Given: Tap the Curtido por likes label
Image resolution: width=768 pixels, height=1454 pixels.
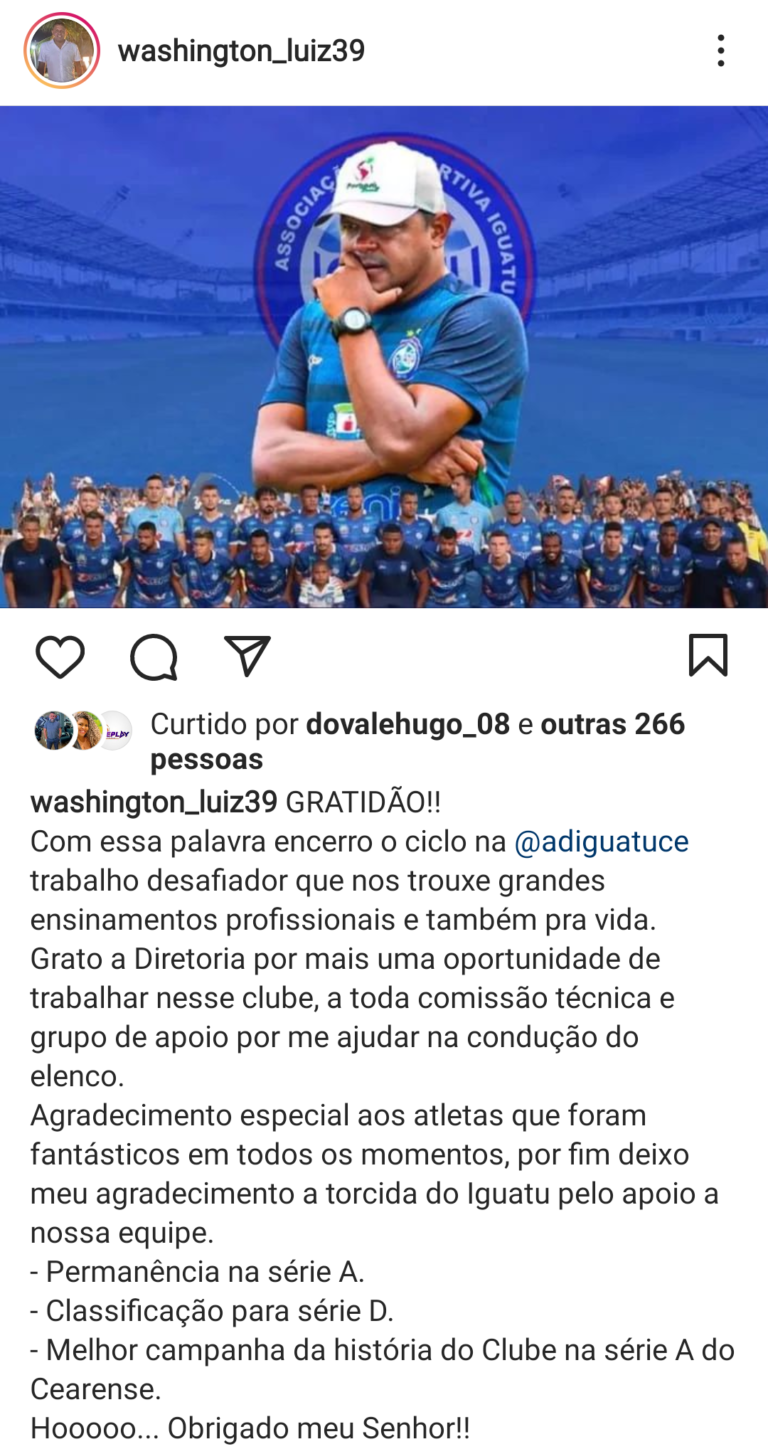Looking at the screenshot, I should pyautogui.click(x=223, y=724).
